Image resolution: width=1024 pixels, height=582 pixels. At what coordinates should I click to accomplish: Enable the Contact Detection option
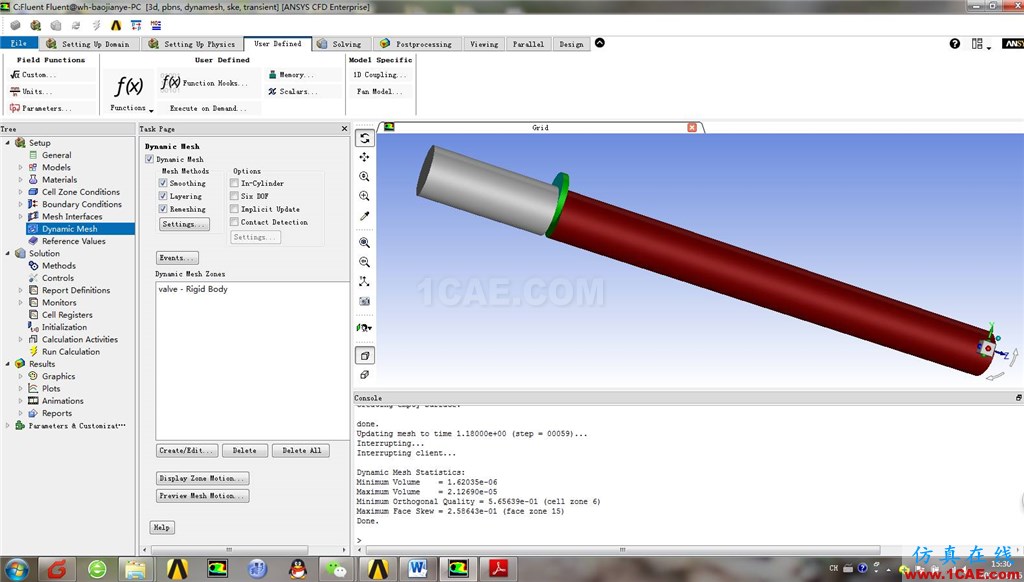pyautogui.click(x=234, y=222)
